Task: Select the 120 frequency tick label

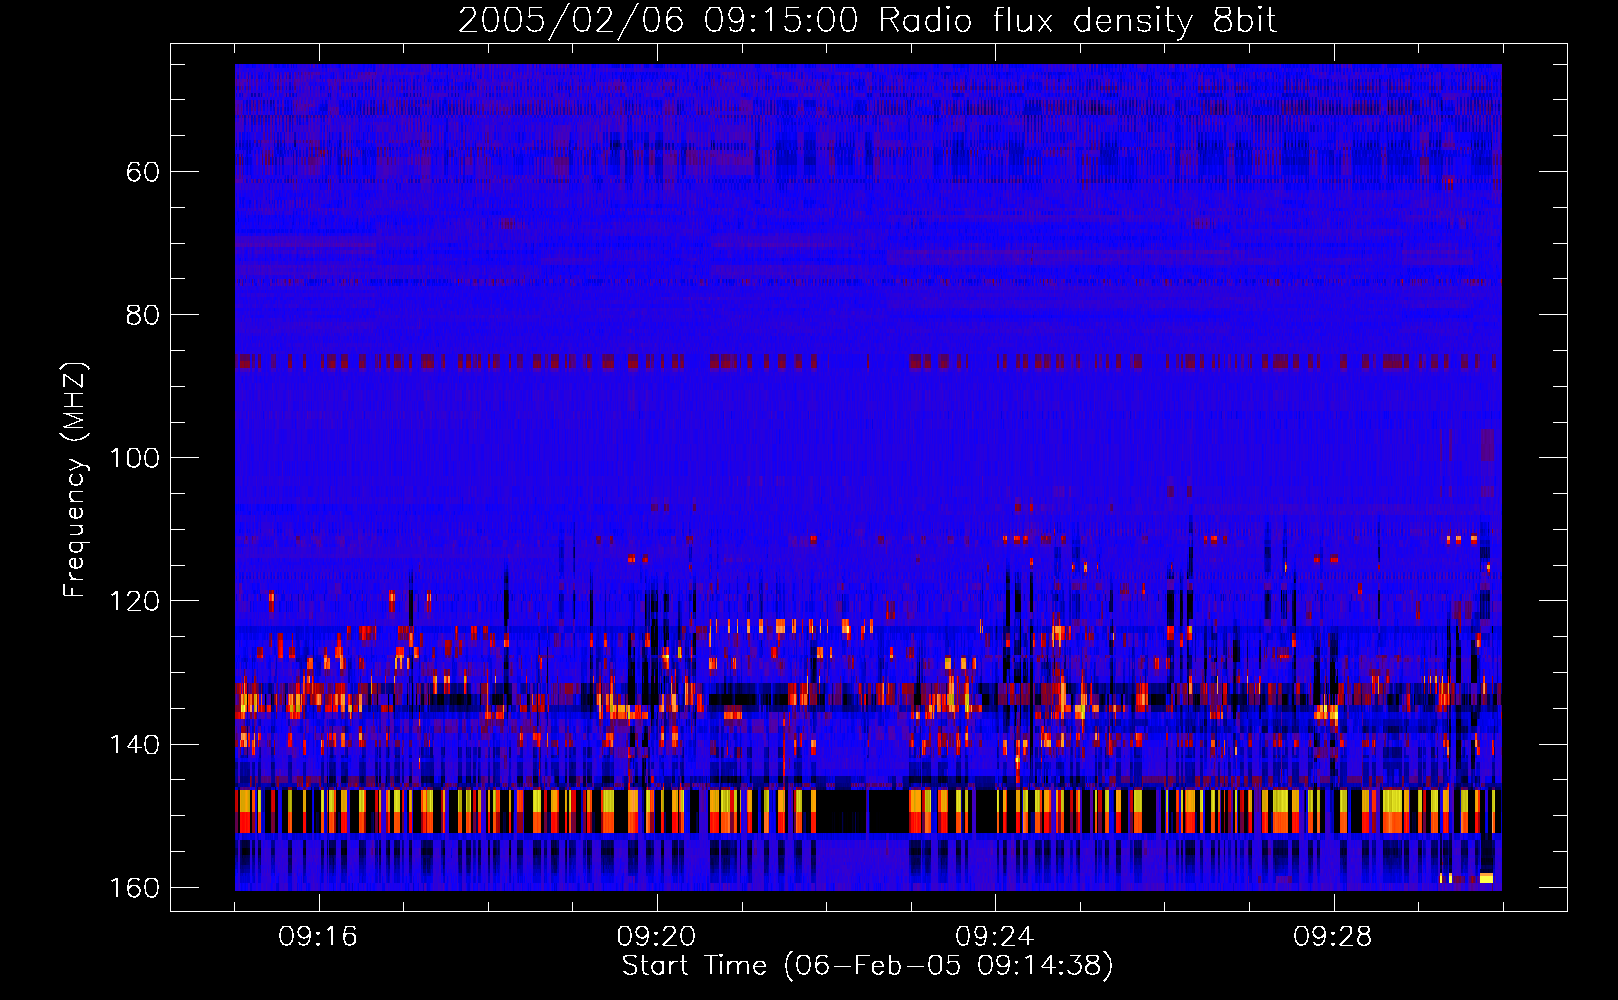Action: point(133,601)
